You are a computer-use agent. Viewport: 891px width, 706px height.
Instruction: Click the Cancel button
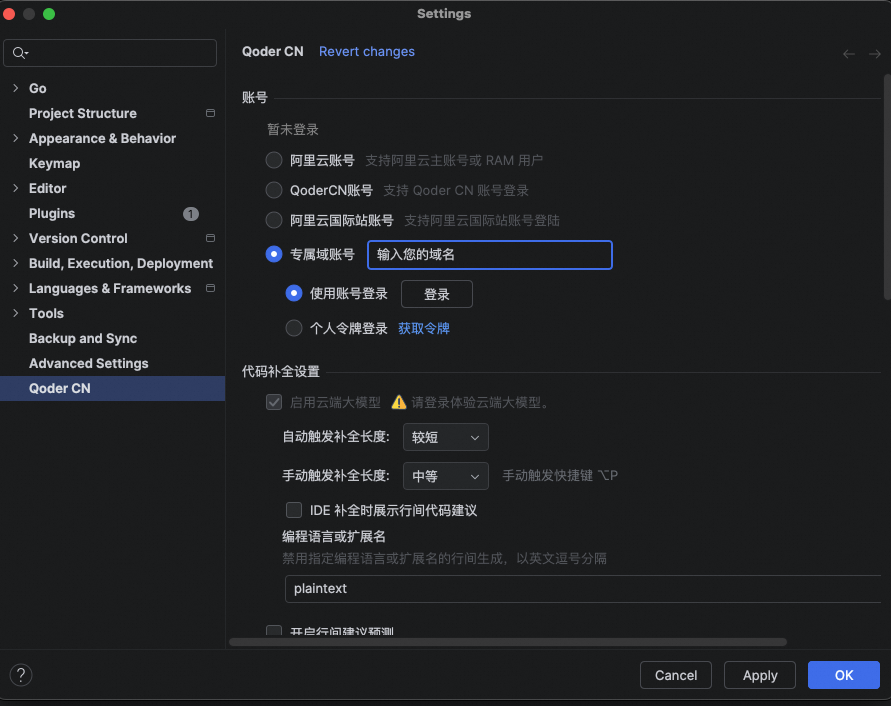tap(676, 675)
